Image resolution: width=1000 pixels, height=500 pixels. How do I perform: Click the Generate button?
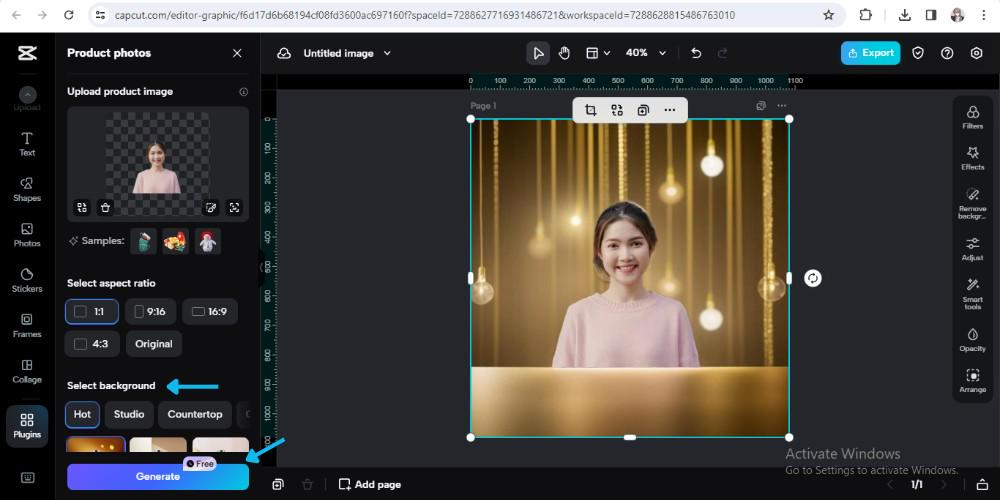158,476
